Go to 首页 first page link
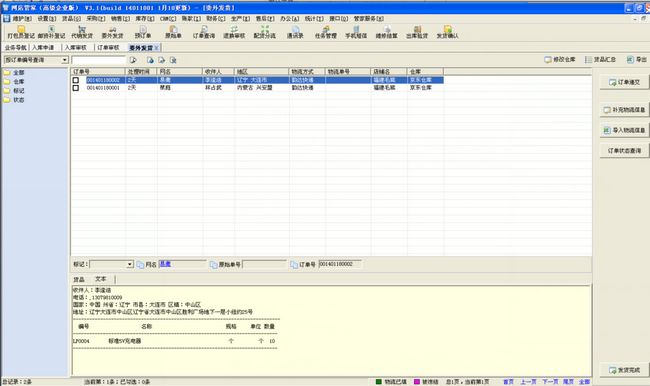The height and width of the screenshot is (386, 650). tap(508, 381)
